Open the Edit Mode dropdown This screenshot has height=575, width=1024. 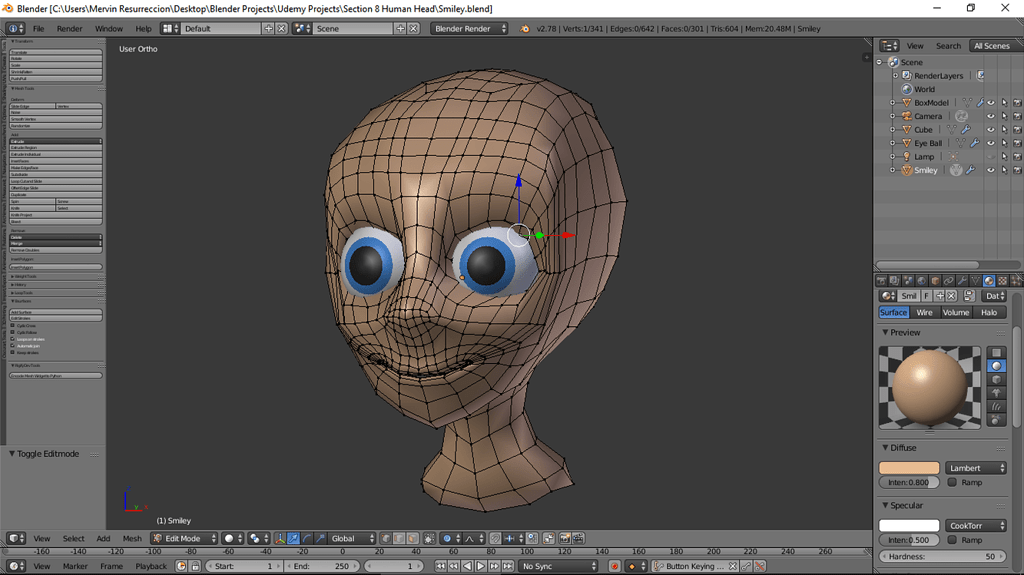click(184, 538)
